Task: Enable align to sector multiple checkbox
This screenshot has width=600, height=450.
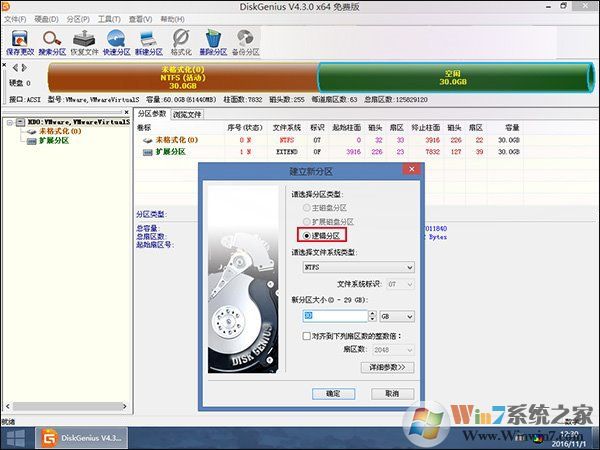Action: pos(306,336)
